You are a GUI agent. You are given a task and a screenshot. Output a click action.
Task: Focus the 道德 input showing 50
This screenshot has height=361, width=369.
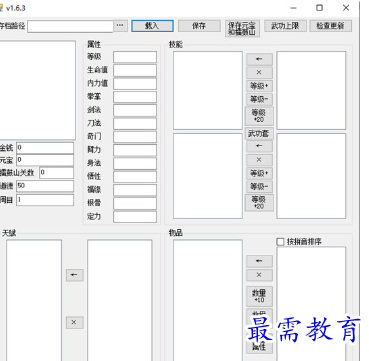click(x=45, y=186)
